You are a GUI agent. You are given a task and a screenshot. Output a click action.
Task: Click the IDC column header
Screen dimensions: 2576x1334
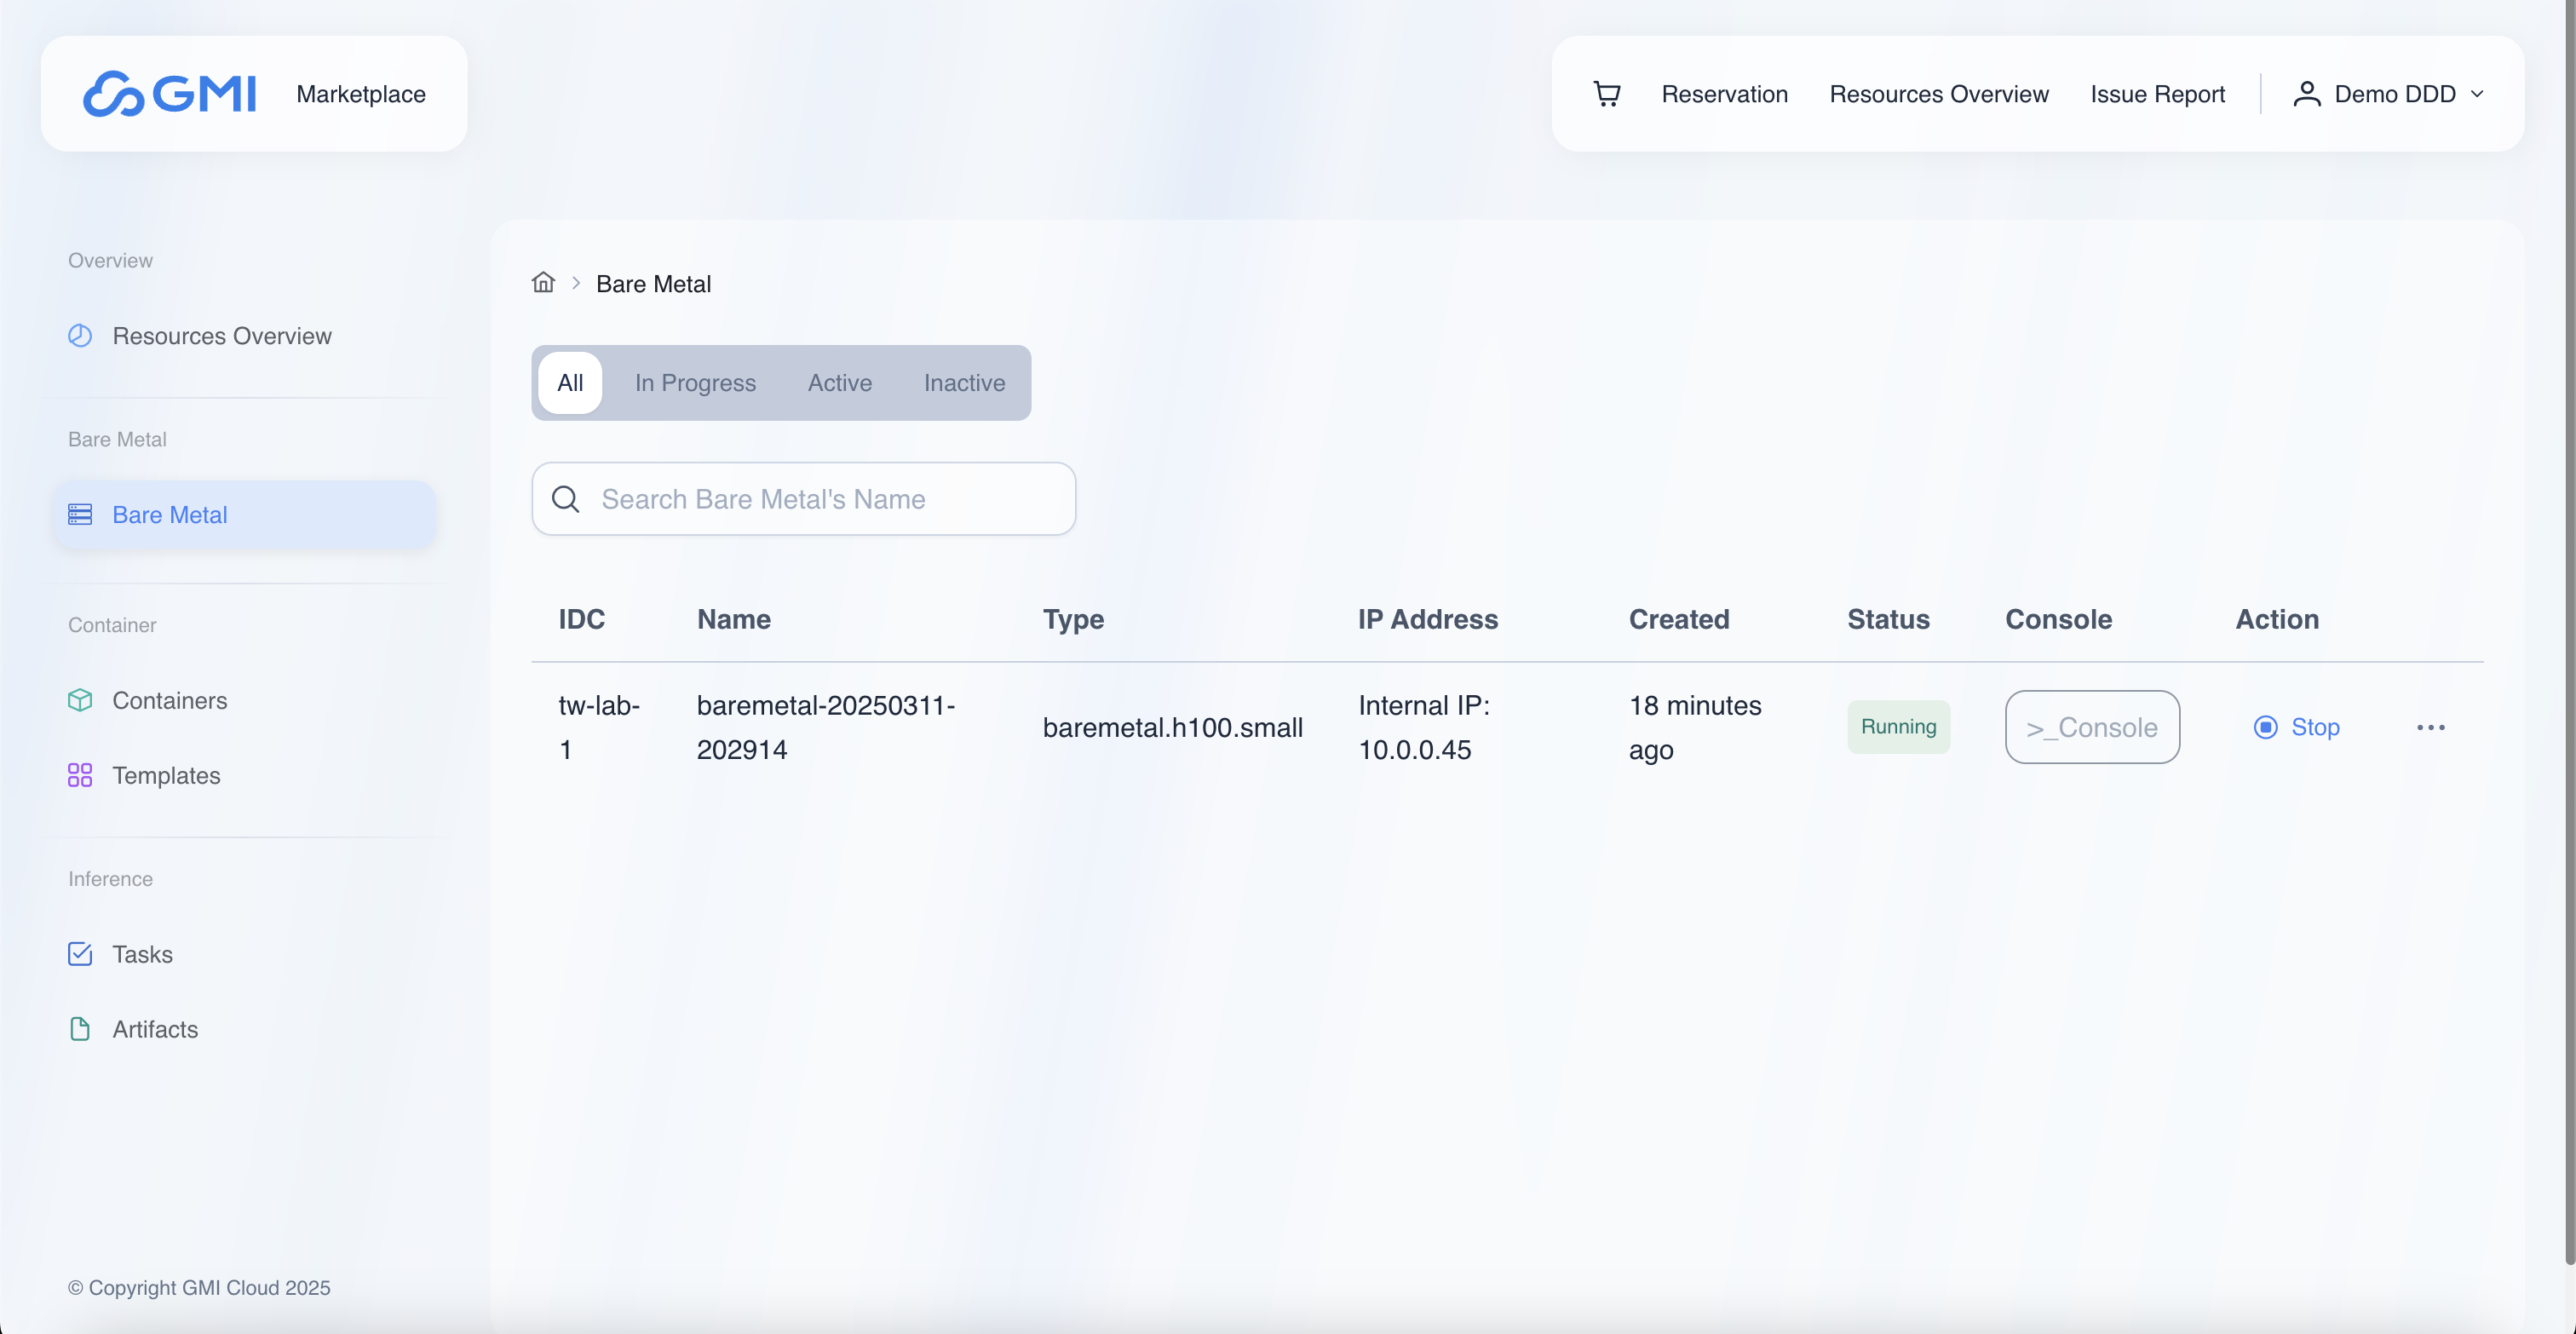(581, 620)
